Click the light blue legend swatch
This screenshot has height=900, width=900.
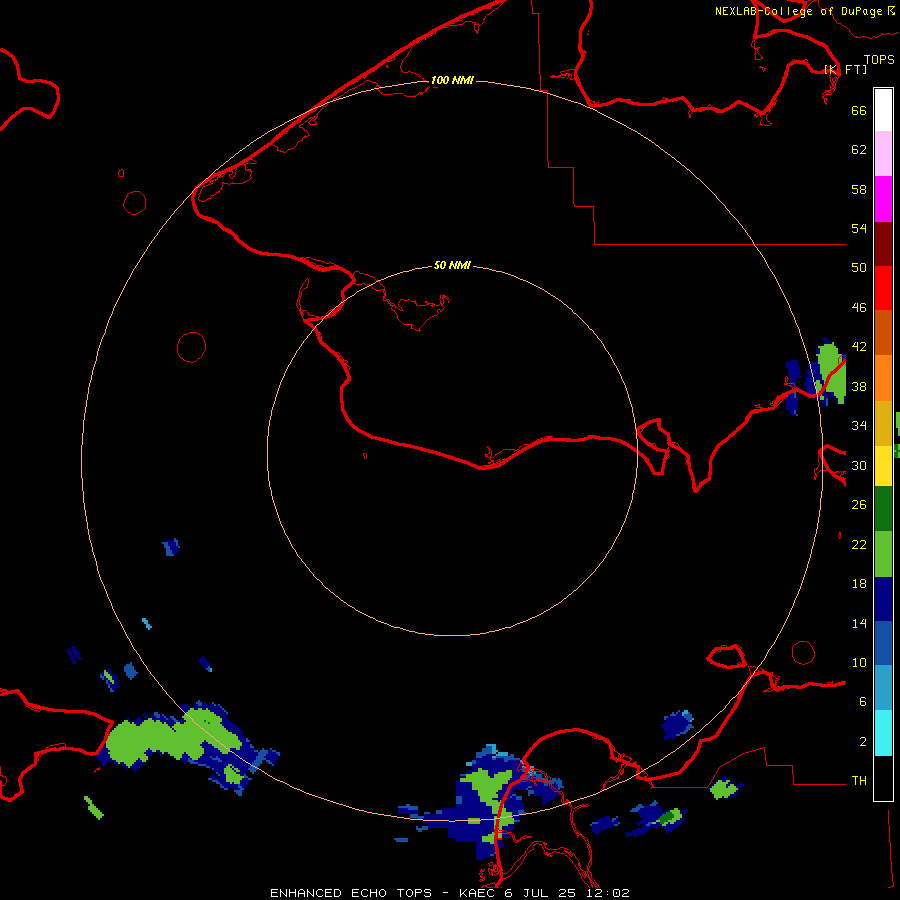point(883,688)
